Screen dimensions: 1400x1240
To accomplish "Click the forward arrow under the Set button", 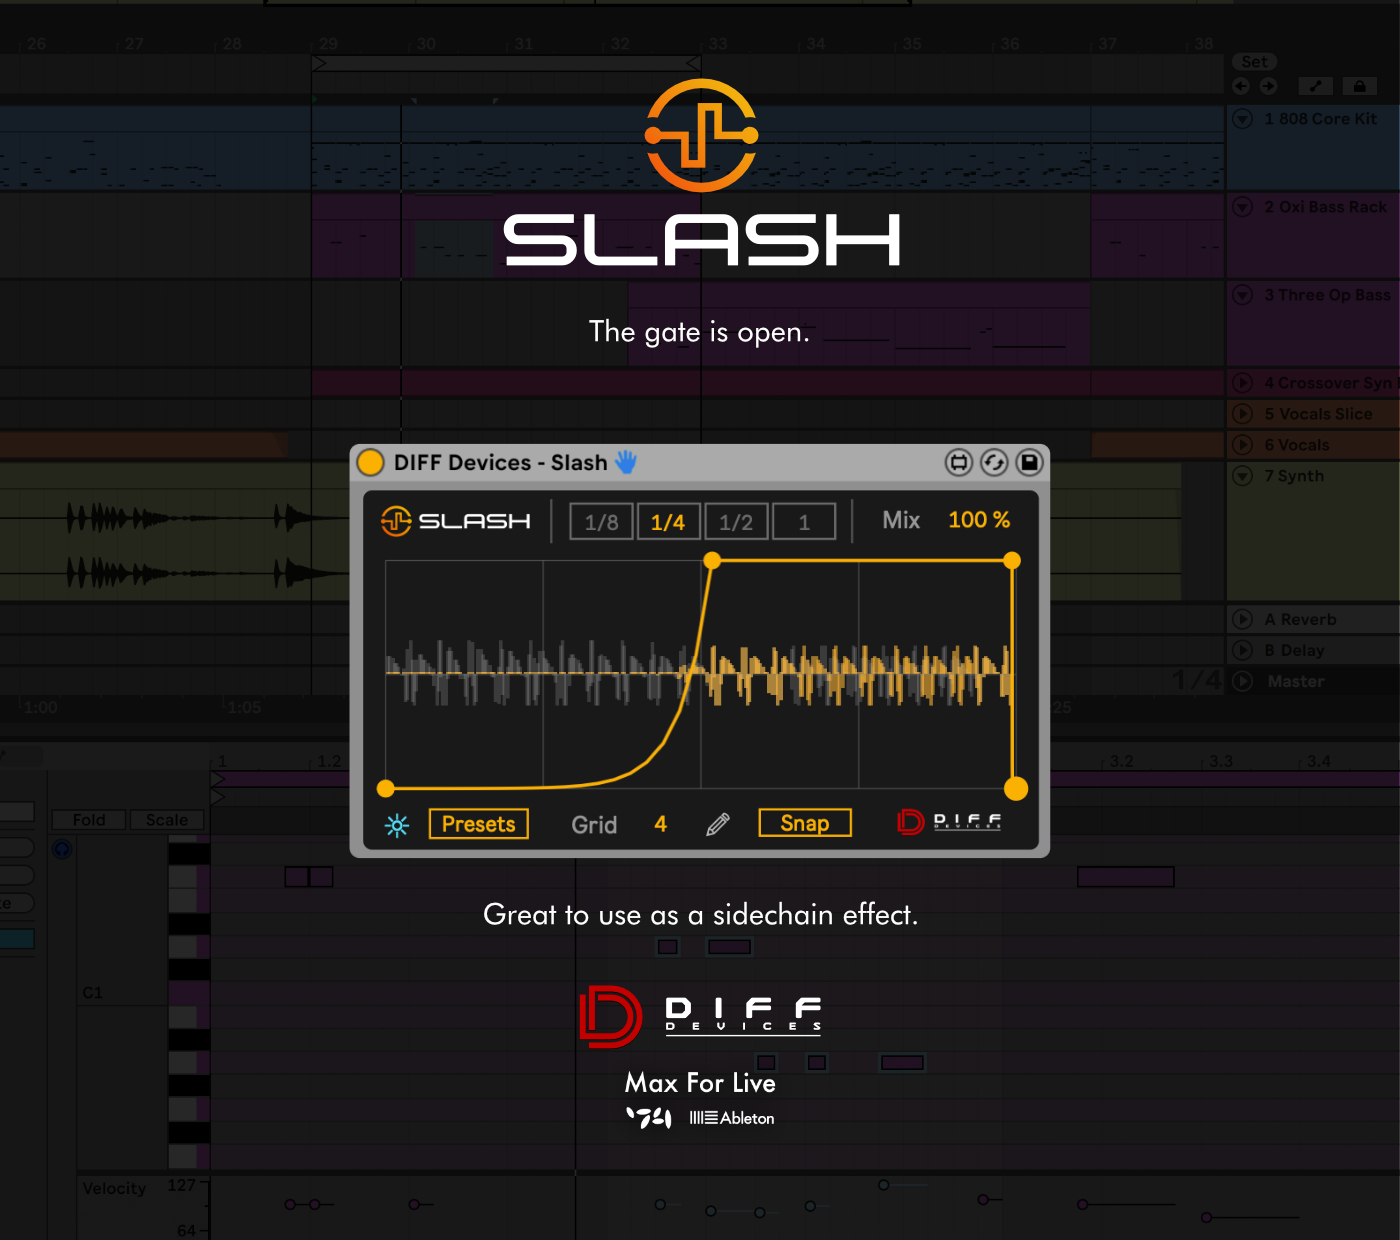I will (x=1268, y=86).
